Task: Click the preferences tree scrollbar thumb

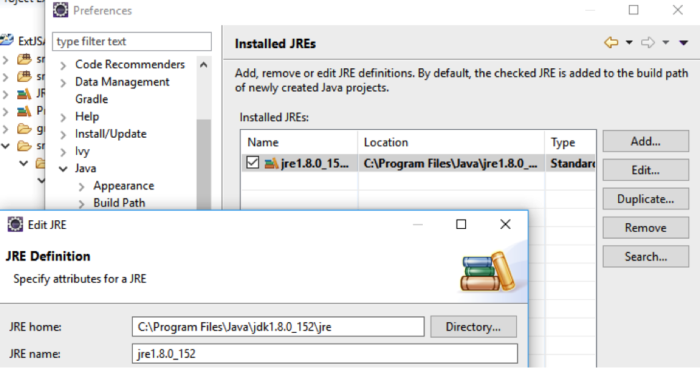Action: [x=204, y=164]
